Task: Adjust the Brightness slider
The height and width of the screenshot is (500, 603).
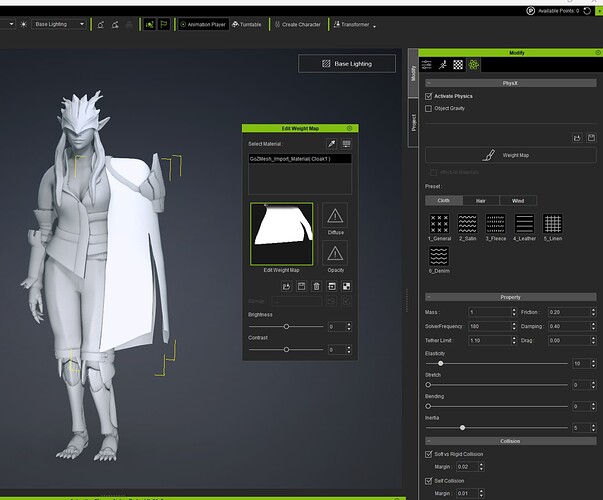Action: point(286,326)
